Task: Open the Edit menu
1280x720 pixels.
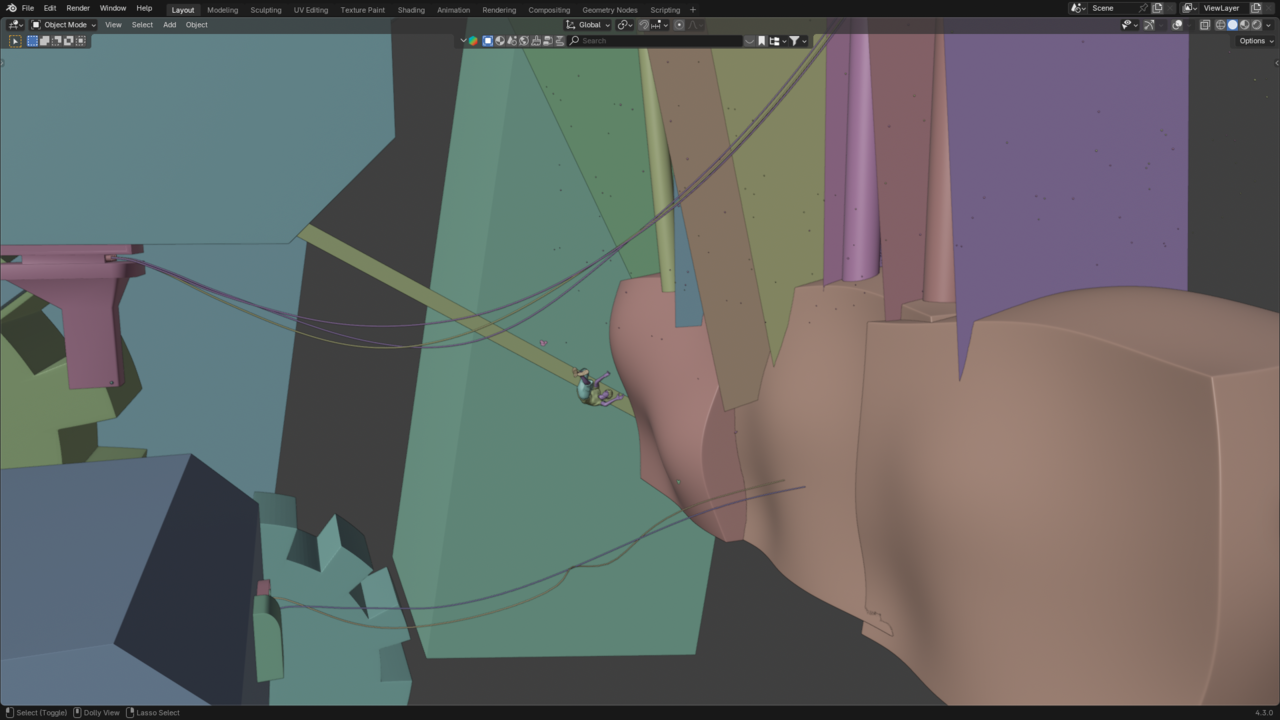Action: 49,8
